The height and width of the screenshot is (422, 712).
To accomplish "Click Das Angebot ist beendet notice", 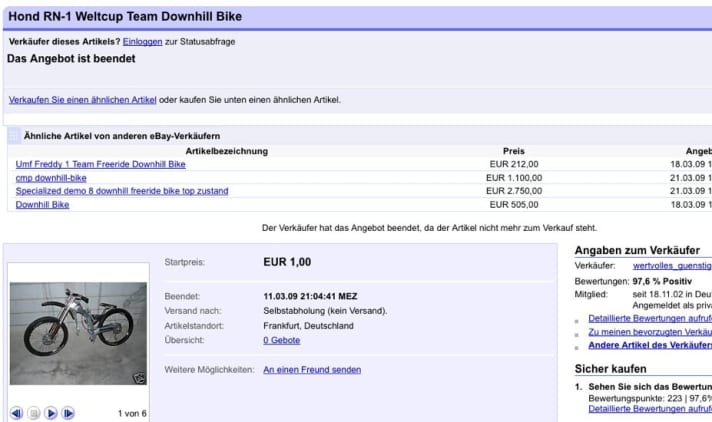I will pos(71,59).
